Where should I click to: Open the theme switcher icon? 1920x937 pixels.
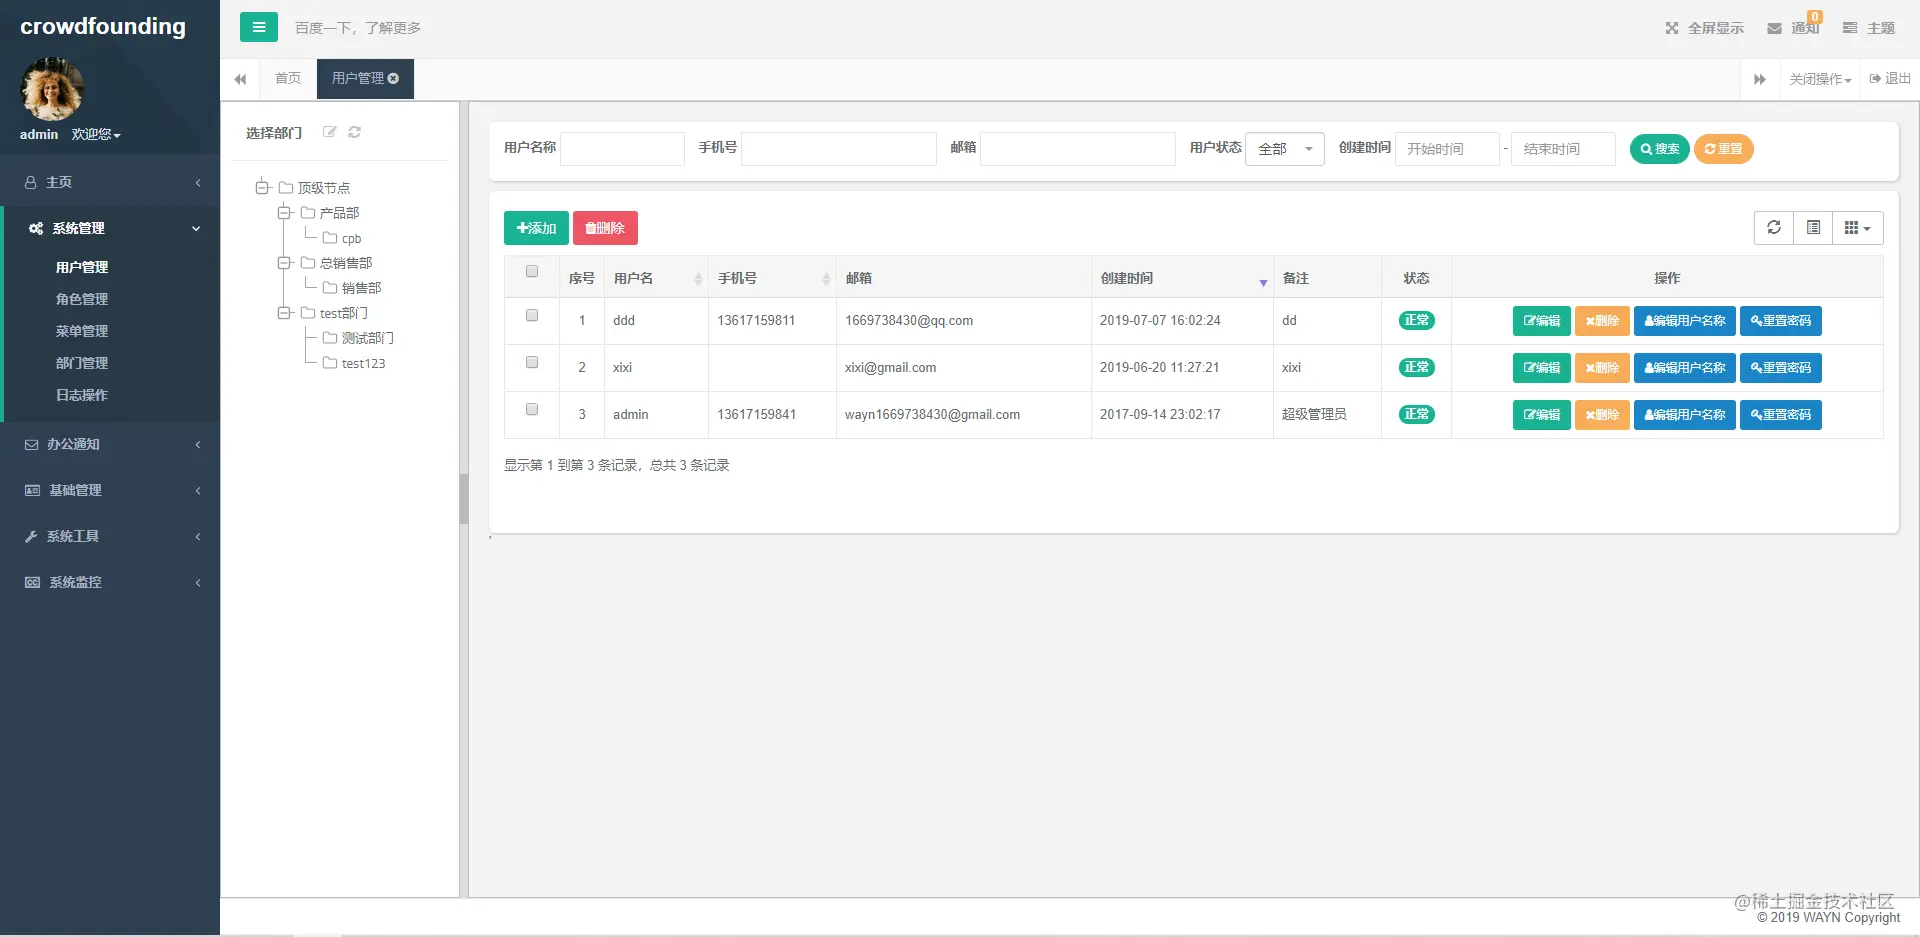(1850, 28)
